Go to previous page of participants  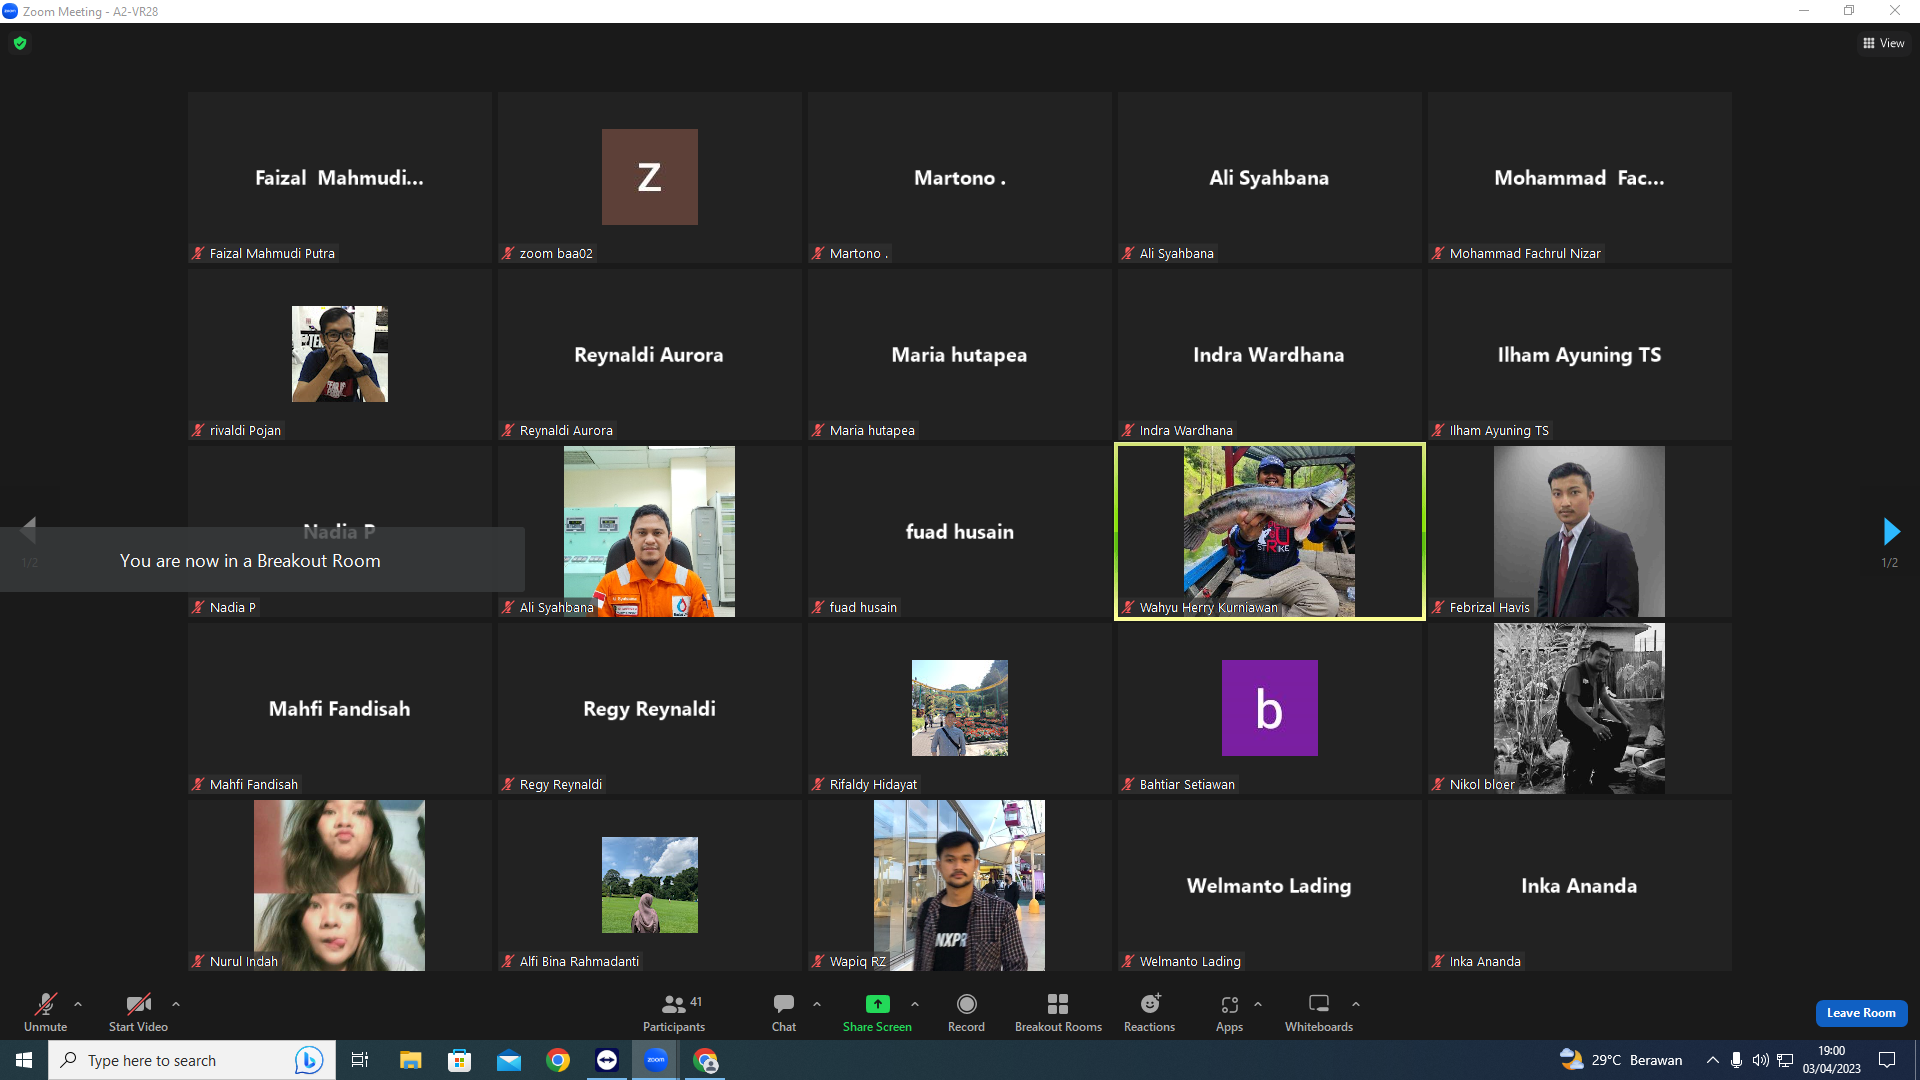pyautogui.click(x=29, y=529)
